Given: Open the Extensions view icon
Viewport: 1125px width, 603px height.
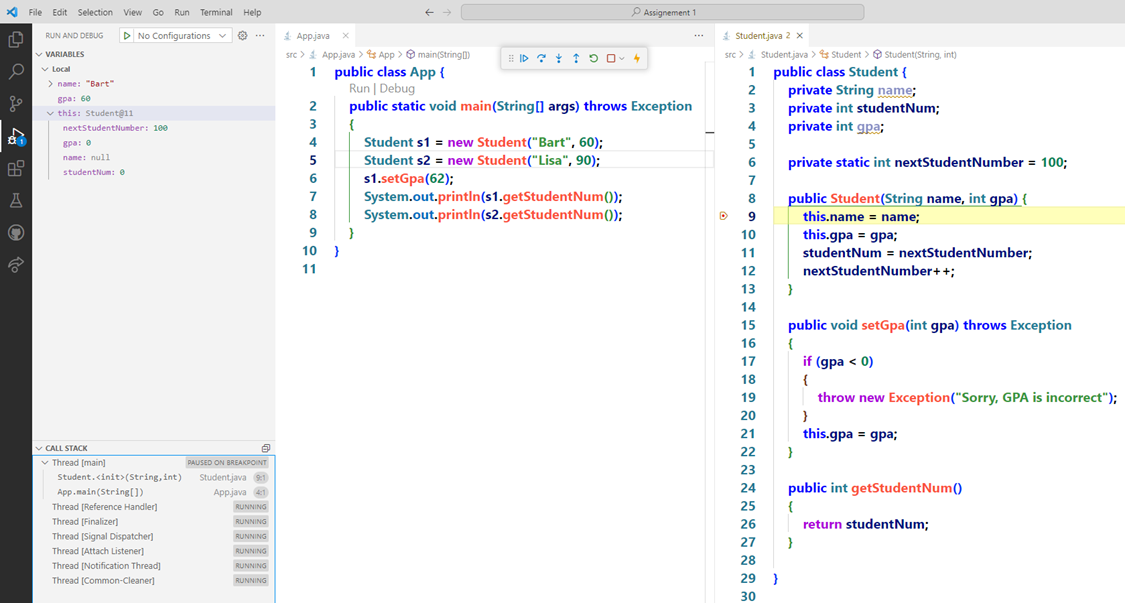Looking at the screenshot, I should pos(14,168).
